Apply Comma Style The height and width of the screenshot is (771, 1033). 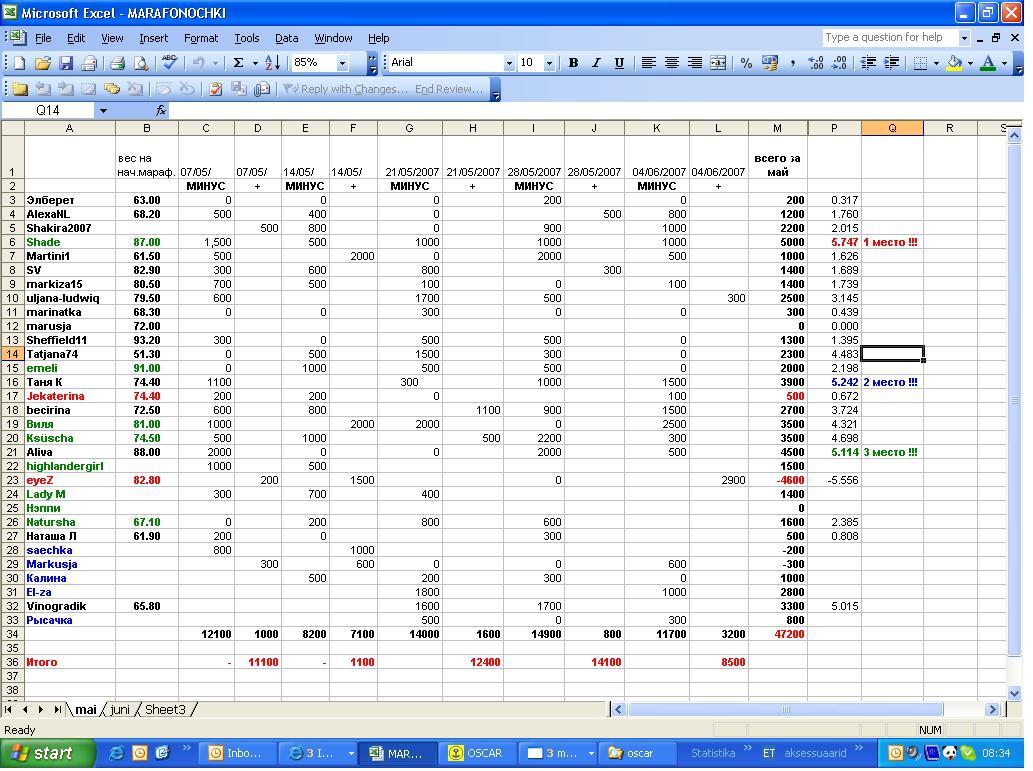point(793,63)
